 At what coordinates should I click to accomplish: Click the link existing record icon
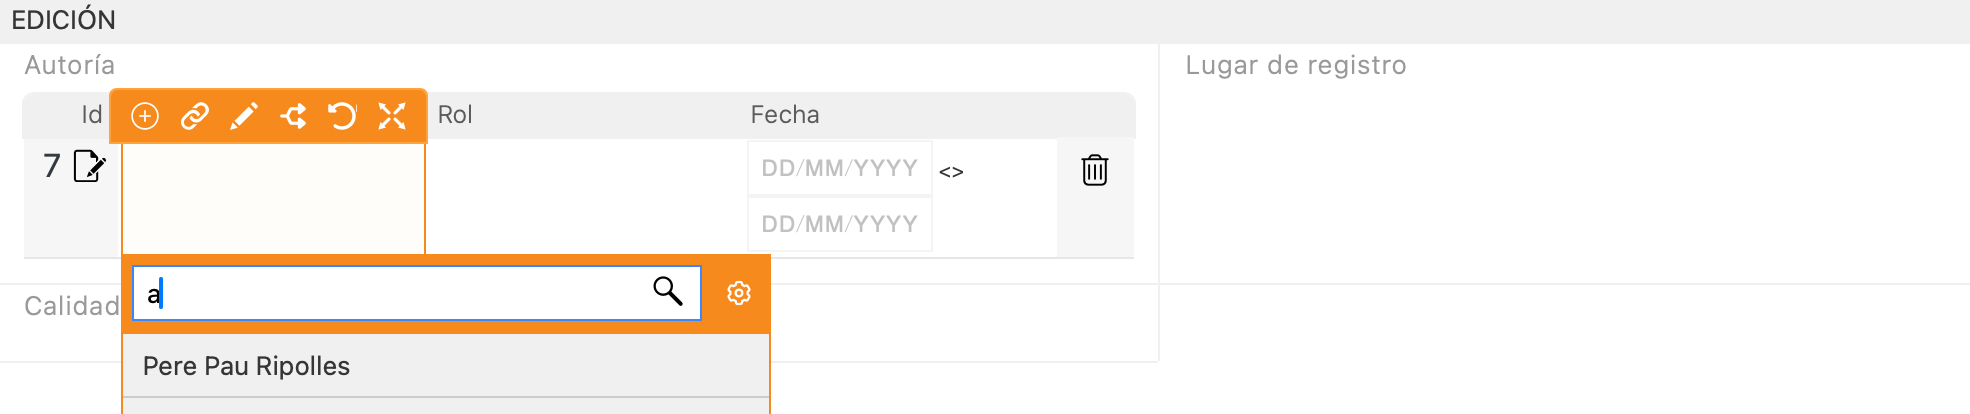pos(194,117)
